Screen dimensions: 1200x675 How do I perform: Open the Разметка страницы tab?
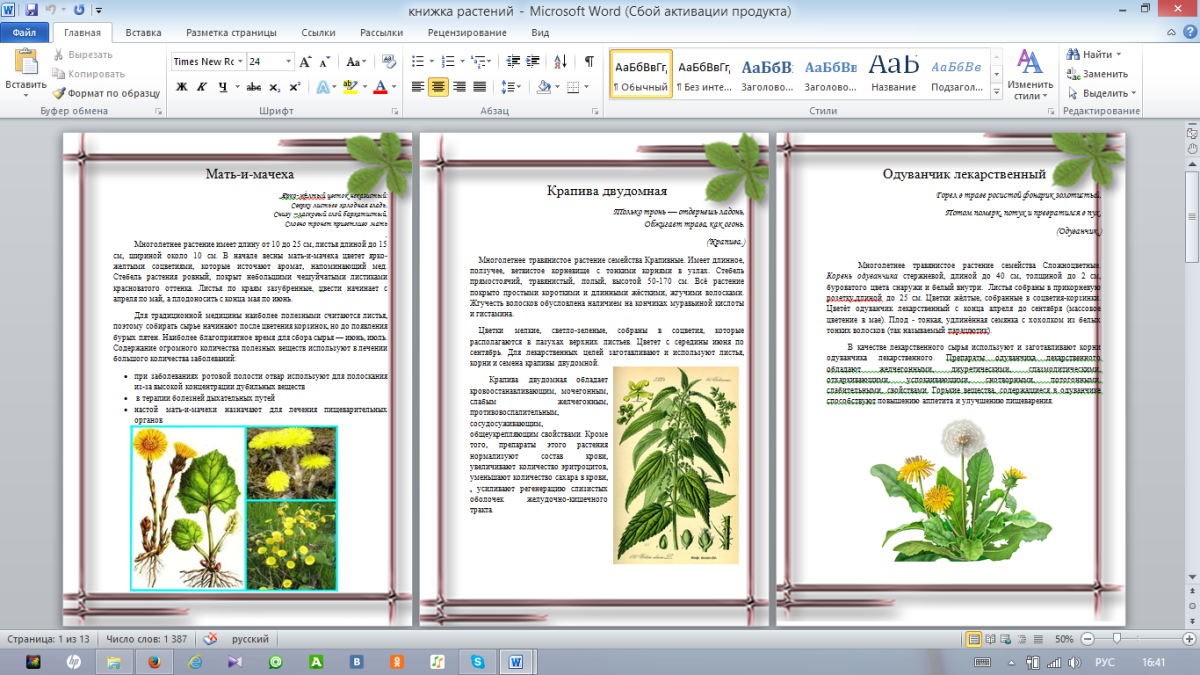[231, 33]
